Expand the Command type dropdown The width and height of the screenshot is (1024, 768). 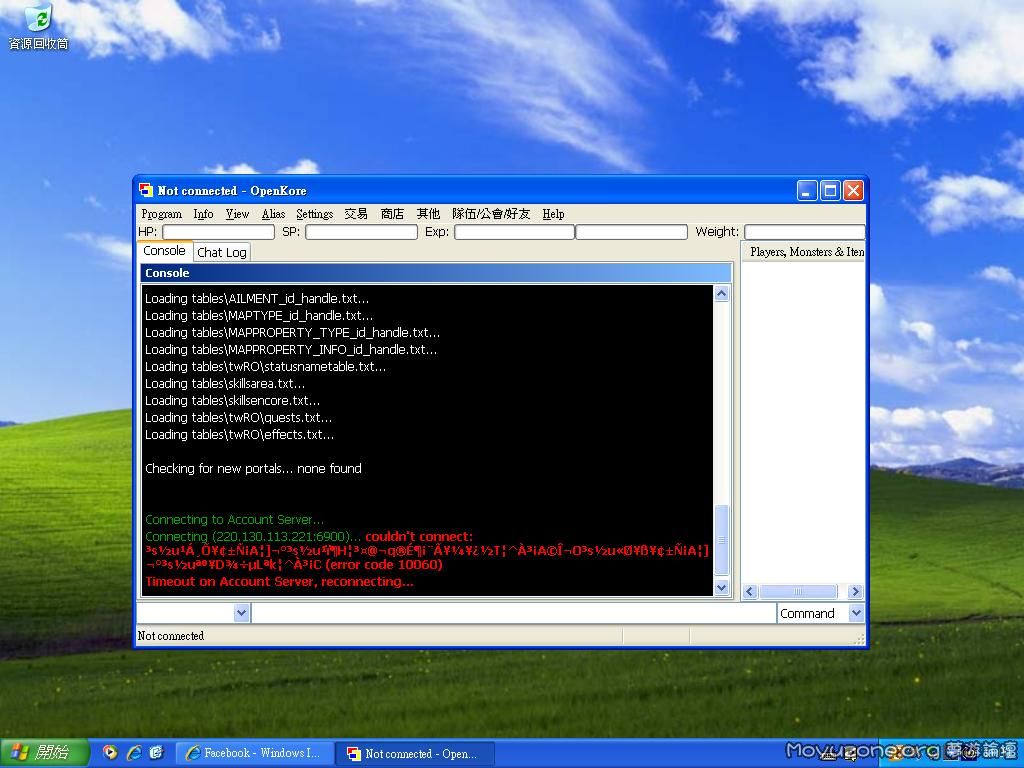click(x=856, y=613)
